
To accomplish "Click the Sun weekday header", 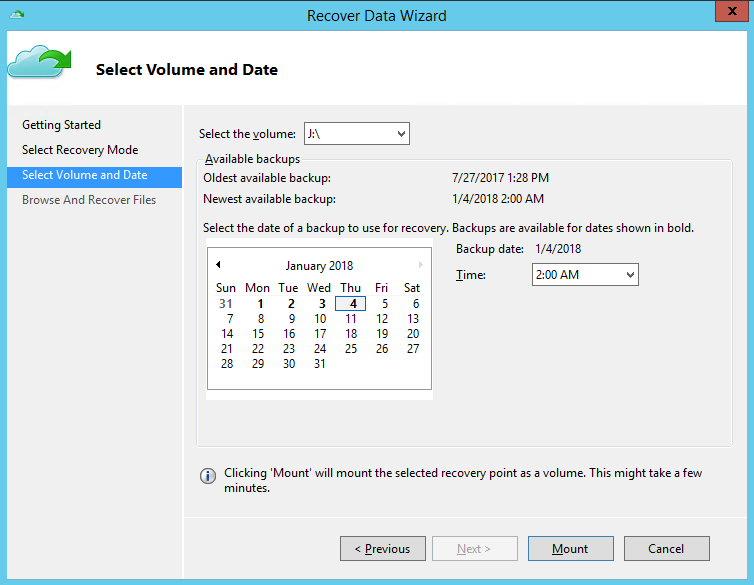I will click(226, 288).
